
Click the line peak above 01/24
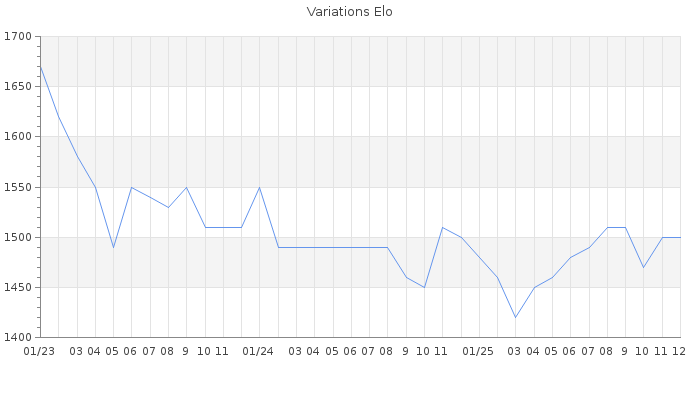point(259,187)
